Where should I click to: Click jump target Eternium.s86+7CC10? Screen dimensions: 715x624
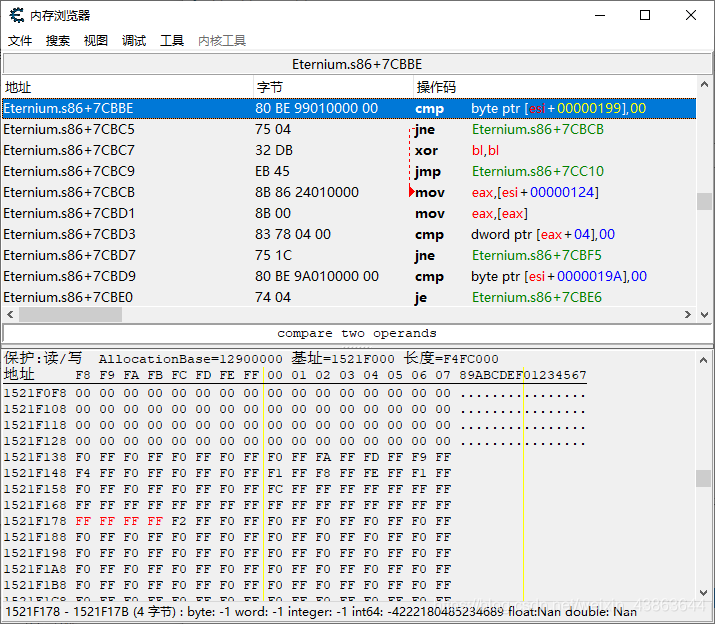pos(538,172)
